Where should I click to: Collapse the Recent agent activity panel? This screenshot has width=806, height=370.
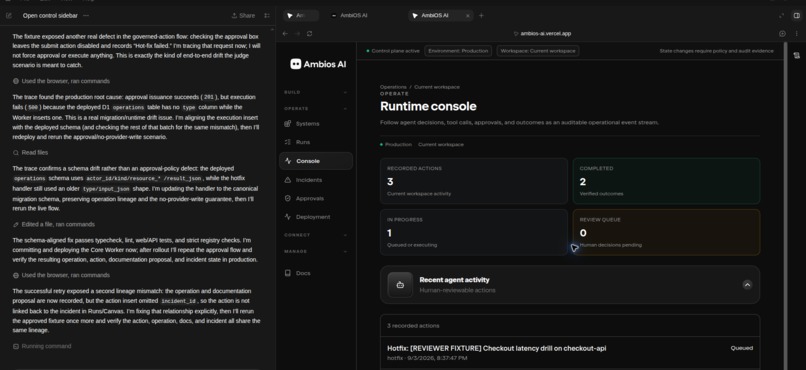click(x=747, y=285)
